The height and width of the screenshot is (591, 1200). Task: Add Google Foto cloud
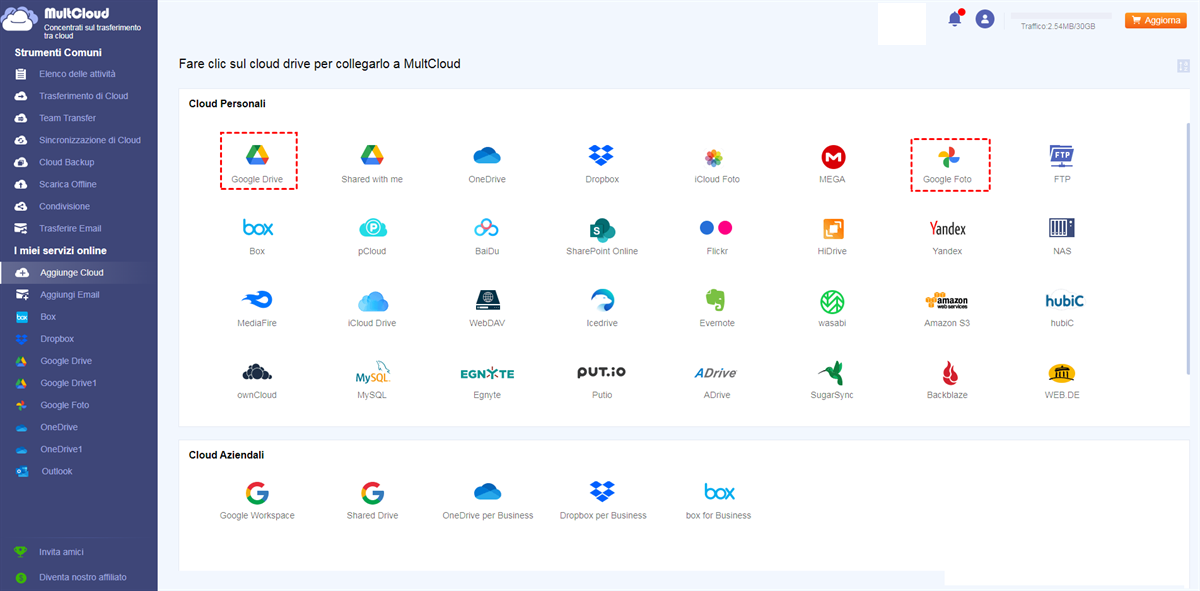[948, 157]
